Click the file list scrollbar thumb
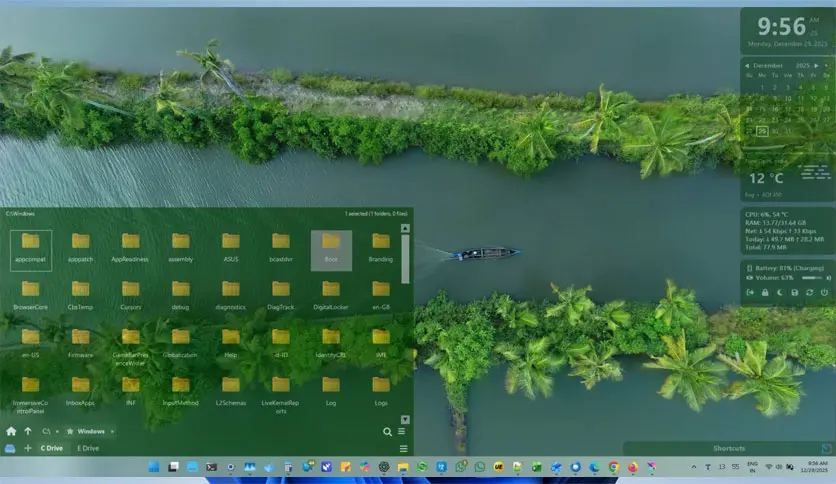 tap(405, 259)
